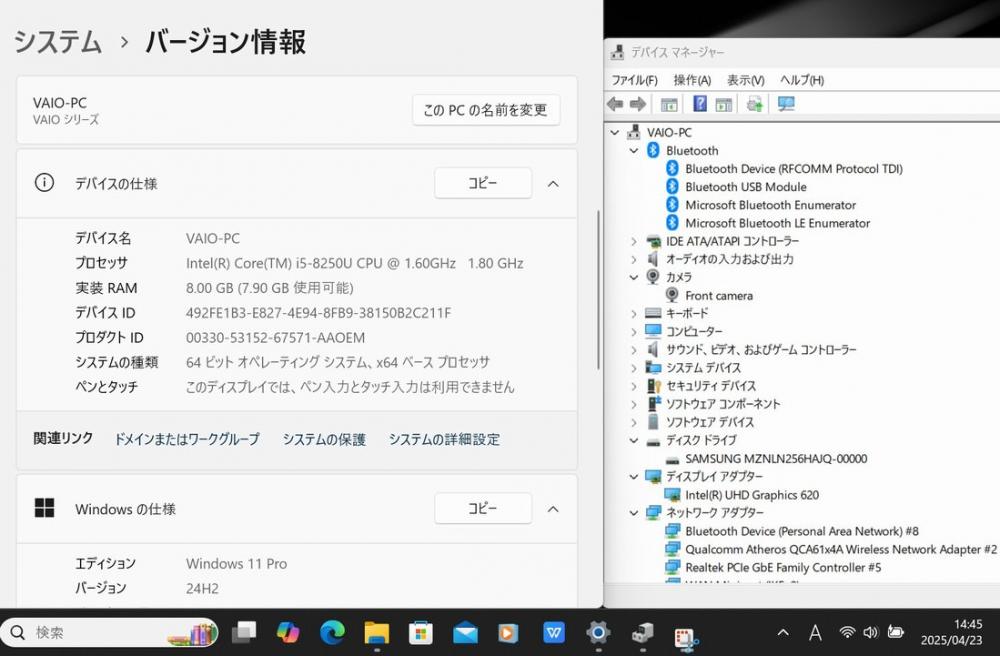The height and width of the screenshot is (656, 1000).
Task: Expand サウンド、ビデオ、およびゲーム コントローラー
Action: pyautogui.click(x=634, y=349)
